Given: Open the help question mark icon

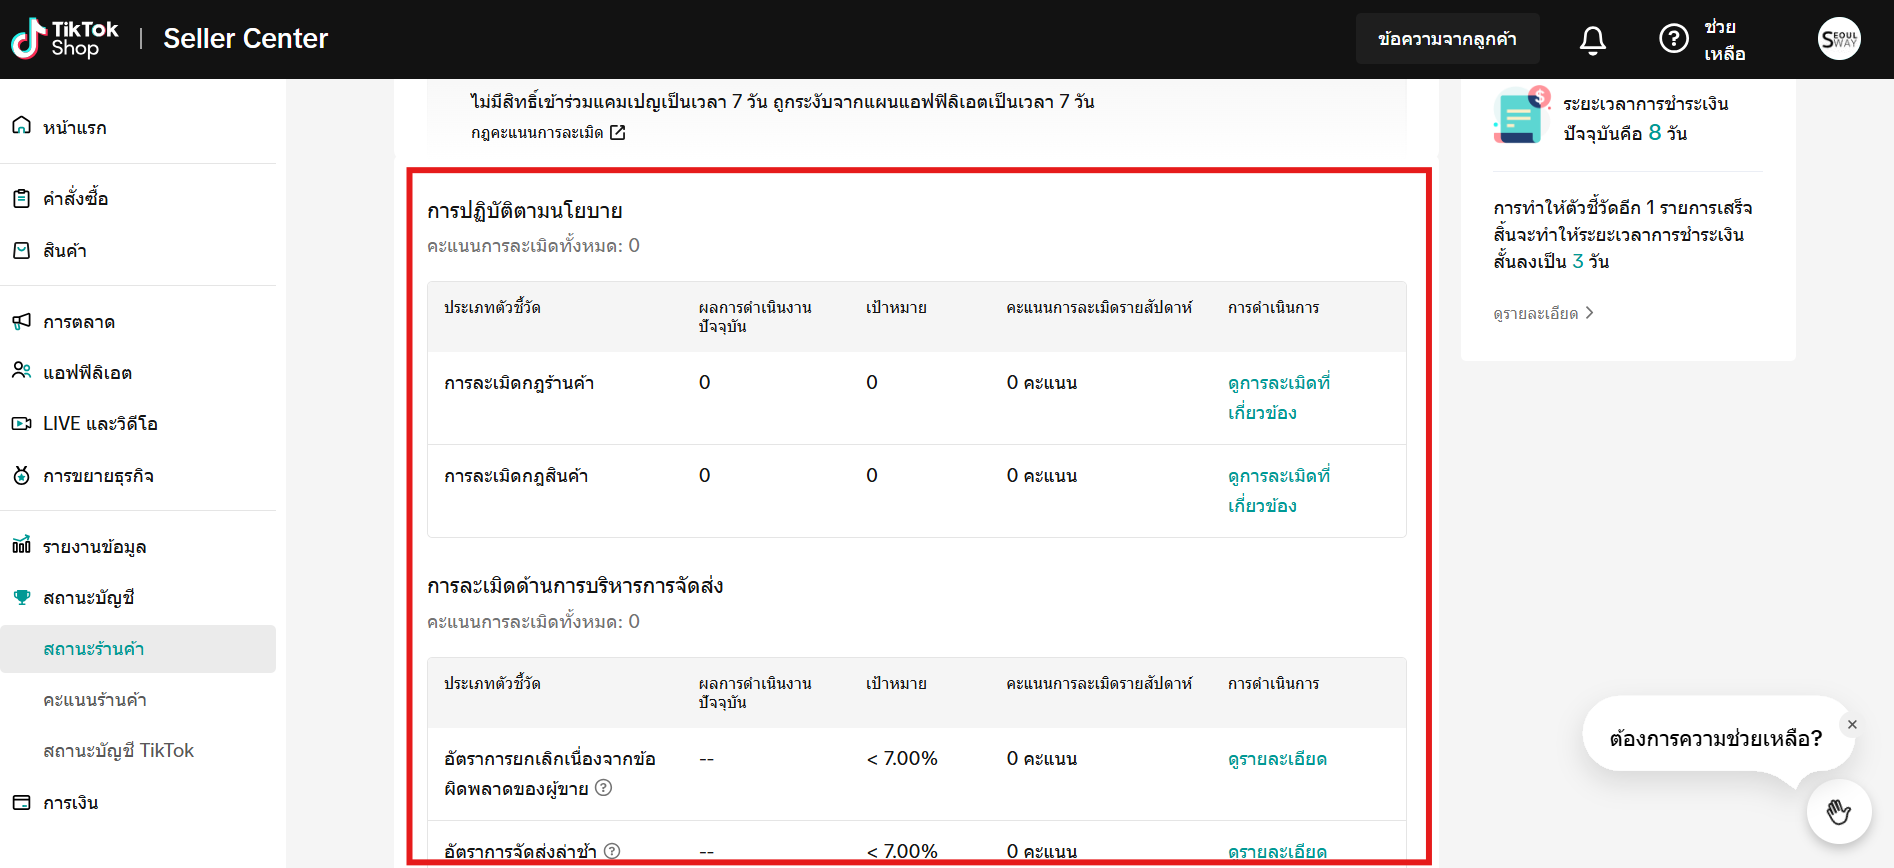Looking at the screenshot, I should (1673, 39).
